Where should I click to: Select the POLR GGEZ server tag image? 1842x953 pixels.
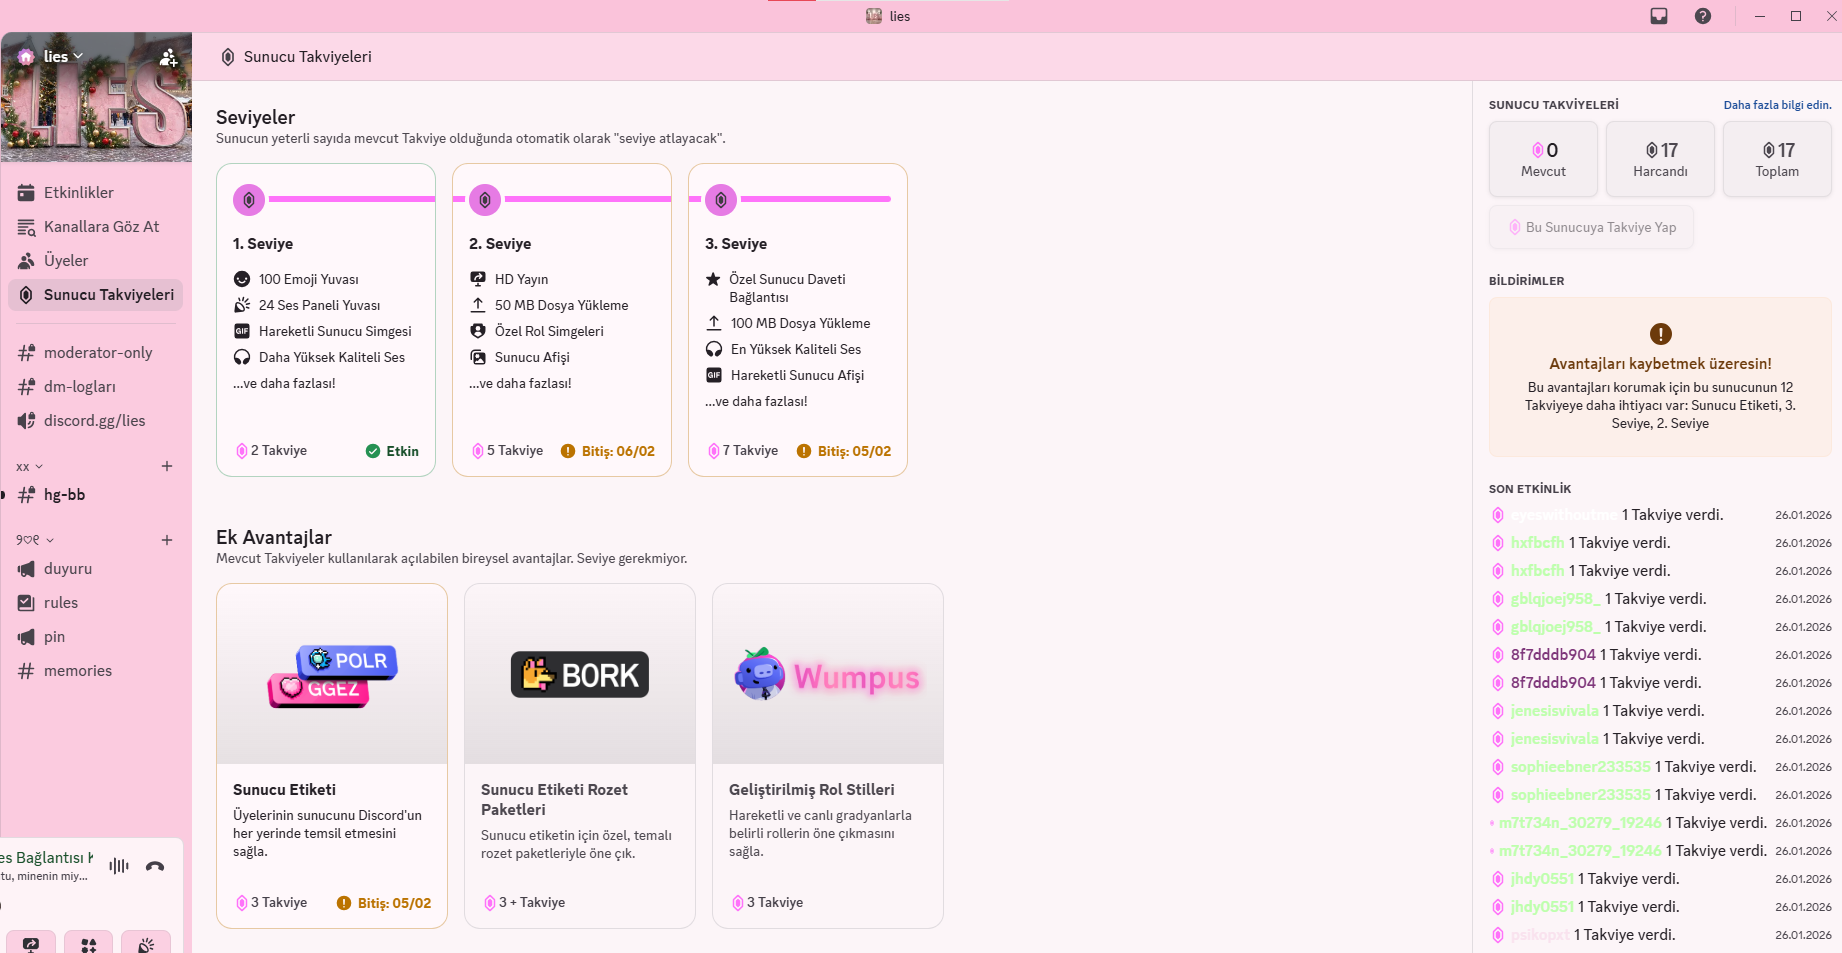(332, 675)
